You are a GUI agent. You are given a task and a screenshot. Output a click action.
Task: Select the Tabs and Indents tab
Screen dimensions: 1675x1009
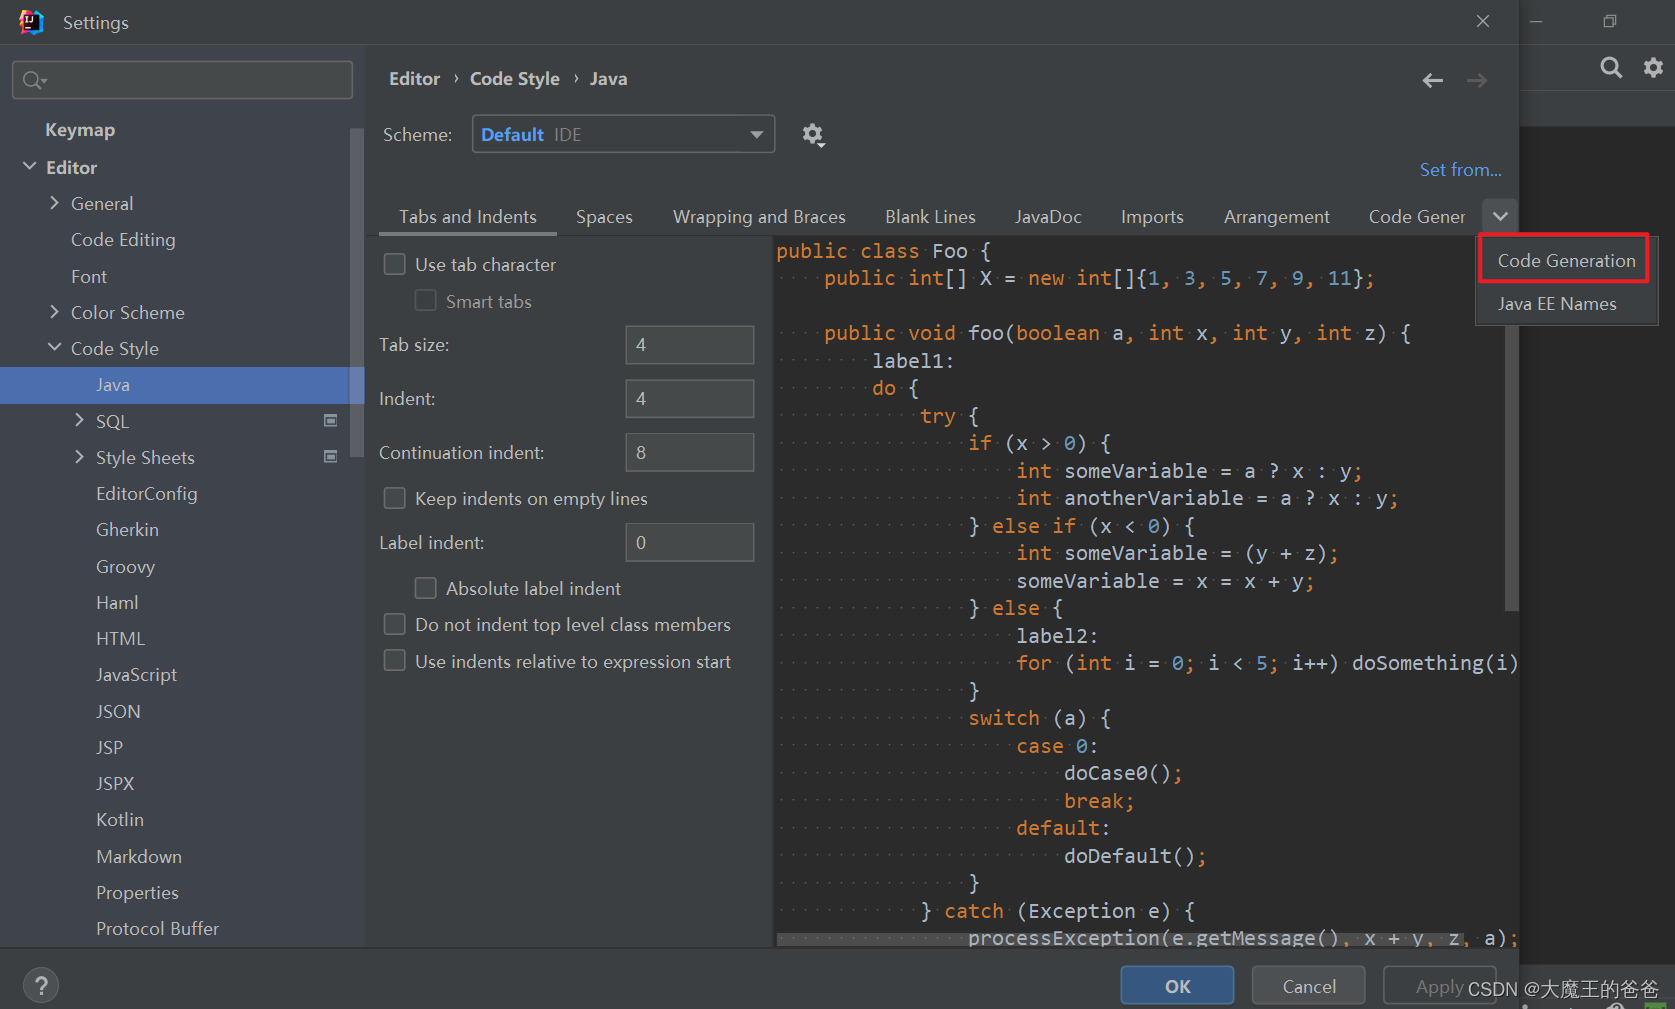468,217
